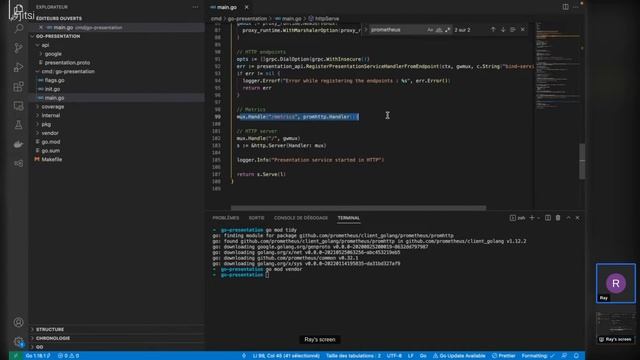Click tab size indicator in status bar
The image size is (640, 360).
[x=353, y=356]
